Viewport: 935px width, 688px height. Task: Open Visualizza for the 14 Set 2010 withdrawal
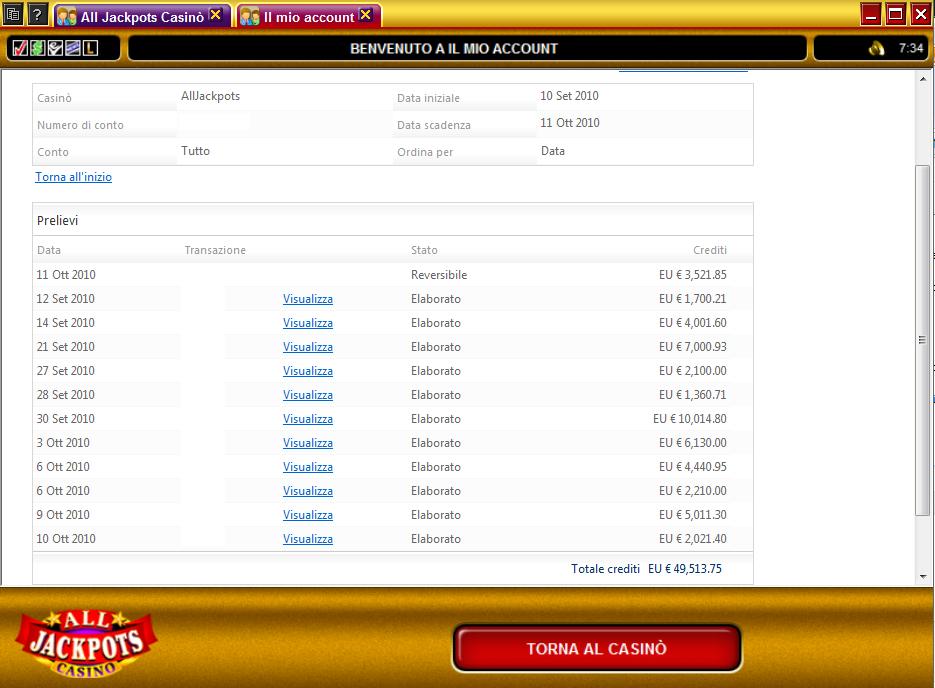[x=308, y=323]
